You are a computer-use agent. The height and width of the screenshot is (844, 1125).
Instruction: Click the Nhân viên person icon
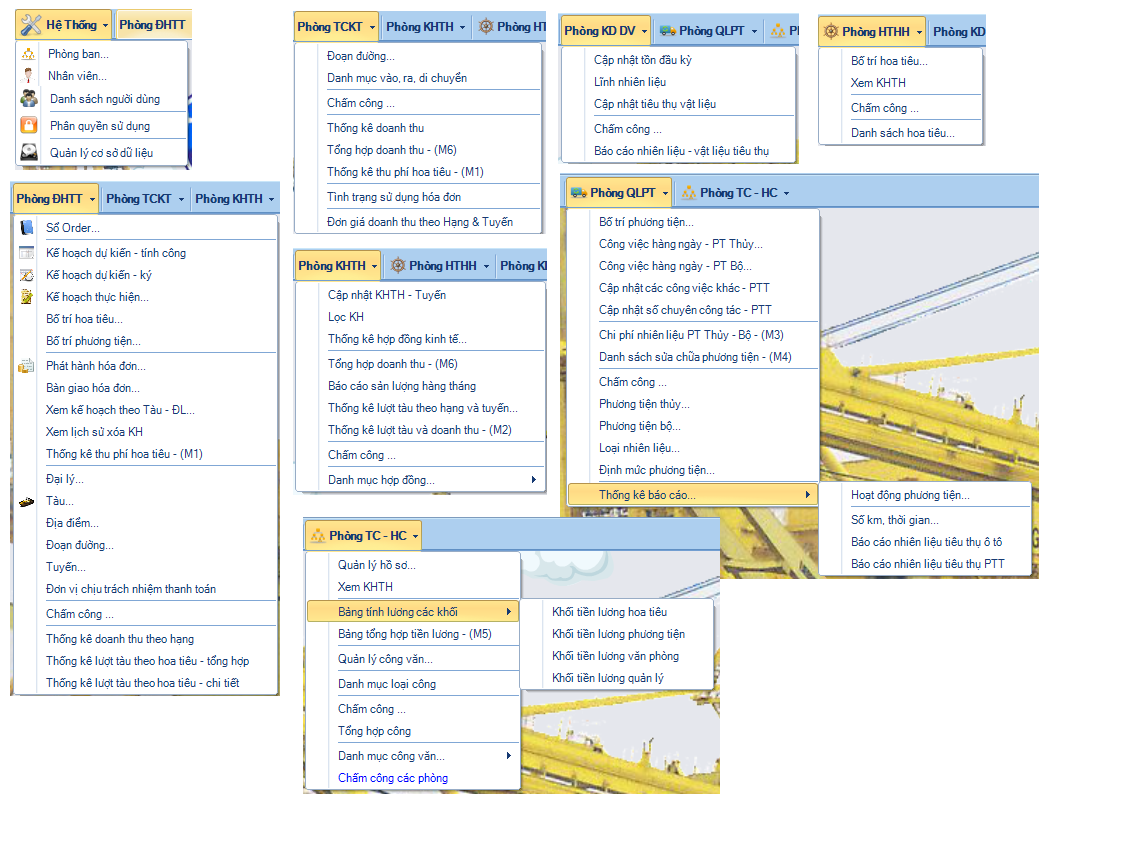29,76
